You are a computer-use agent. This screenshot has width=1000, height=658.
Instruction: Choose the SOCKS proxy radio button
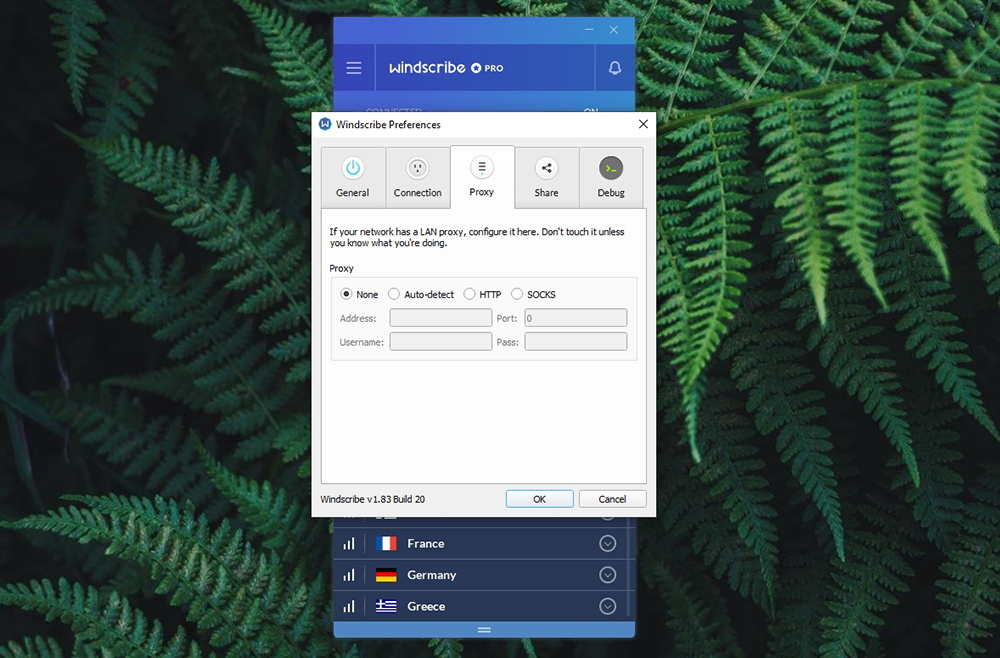[517, 294]
